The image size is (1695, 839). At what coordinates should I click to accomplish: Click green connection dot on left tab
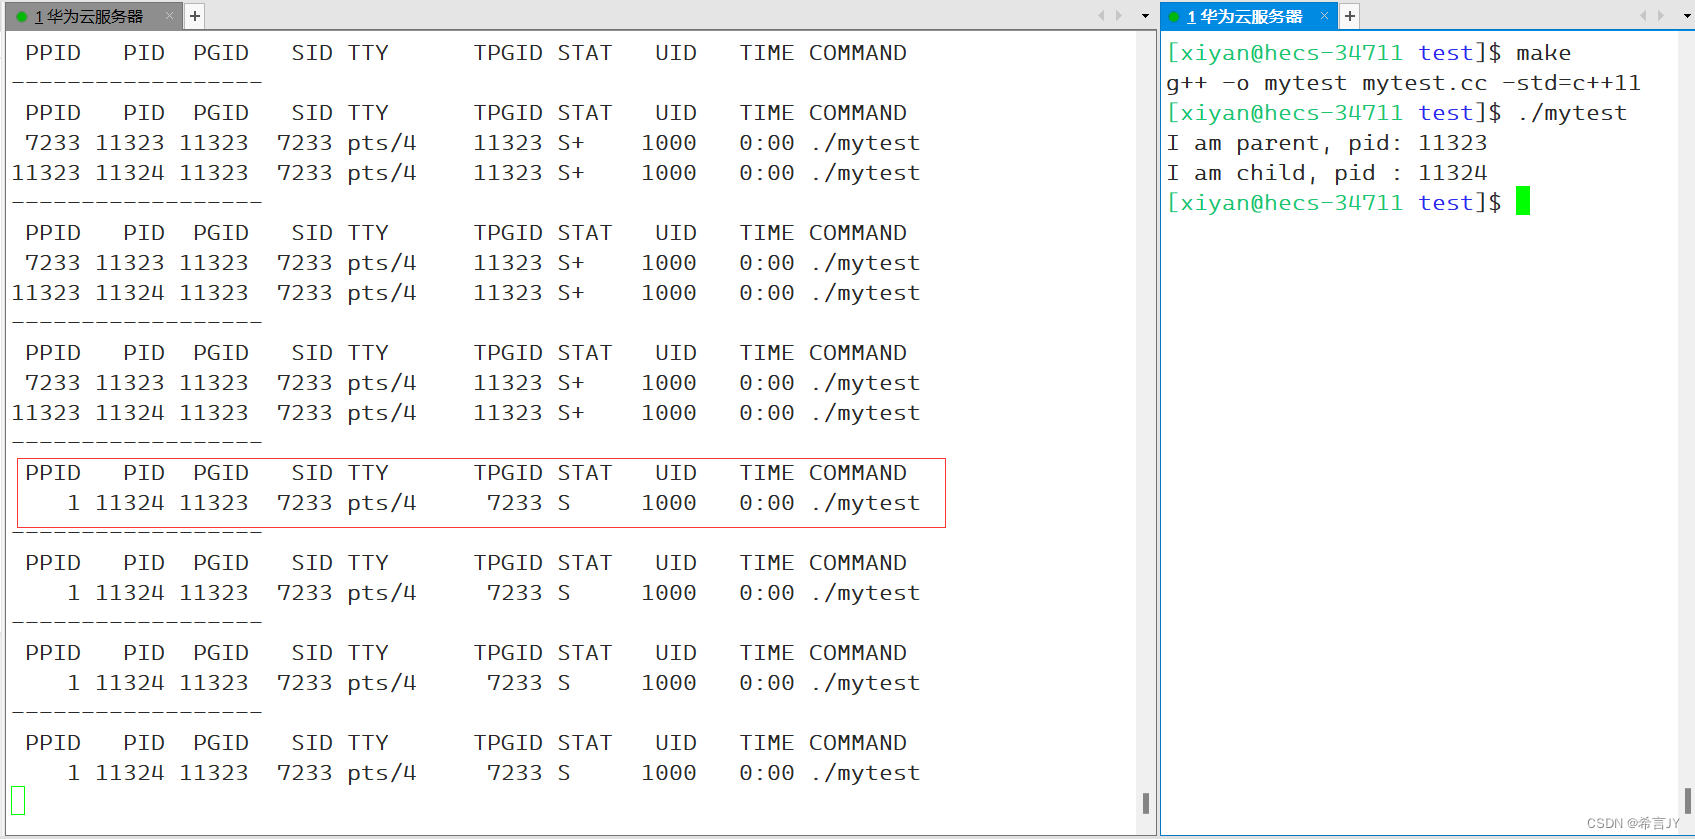[22, 17]
